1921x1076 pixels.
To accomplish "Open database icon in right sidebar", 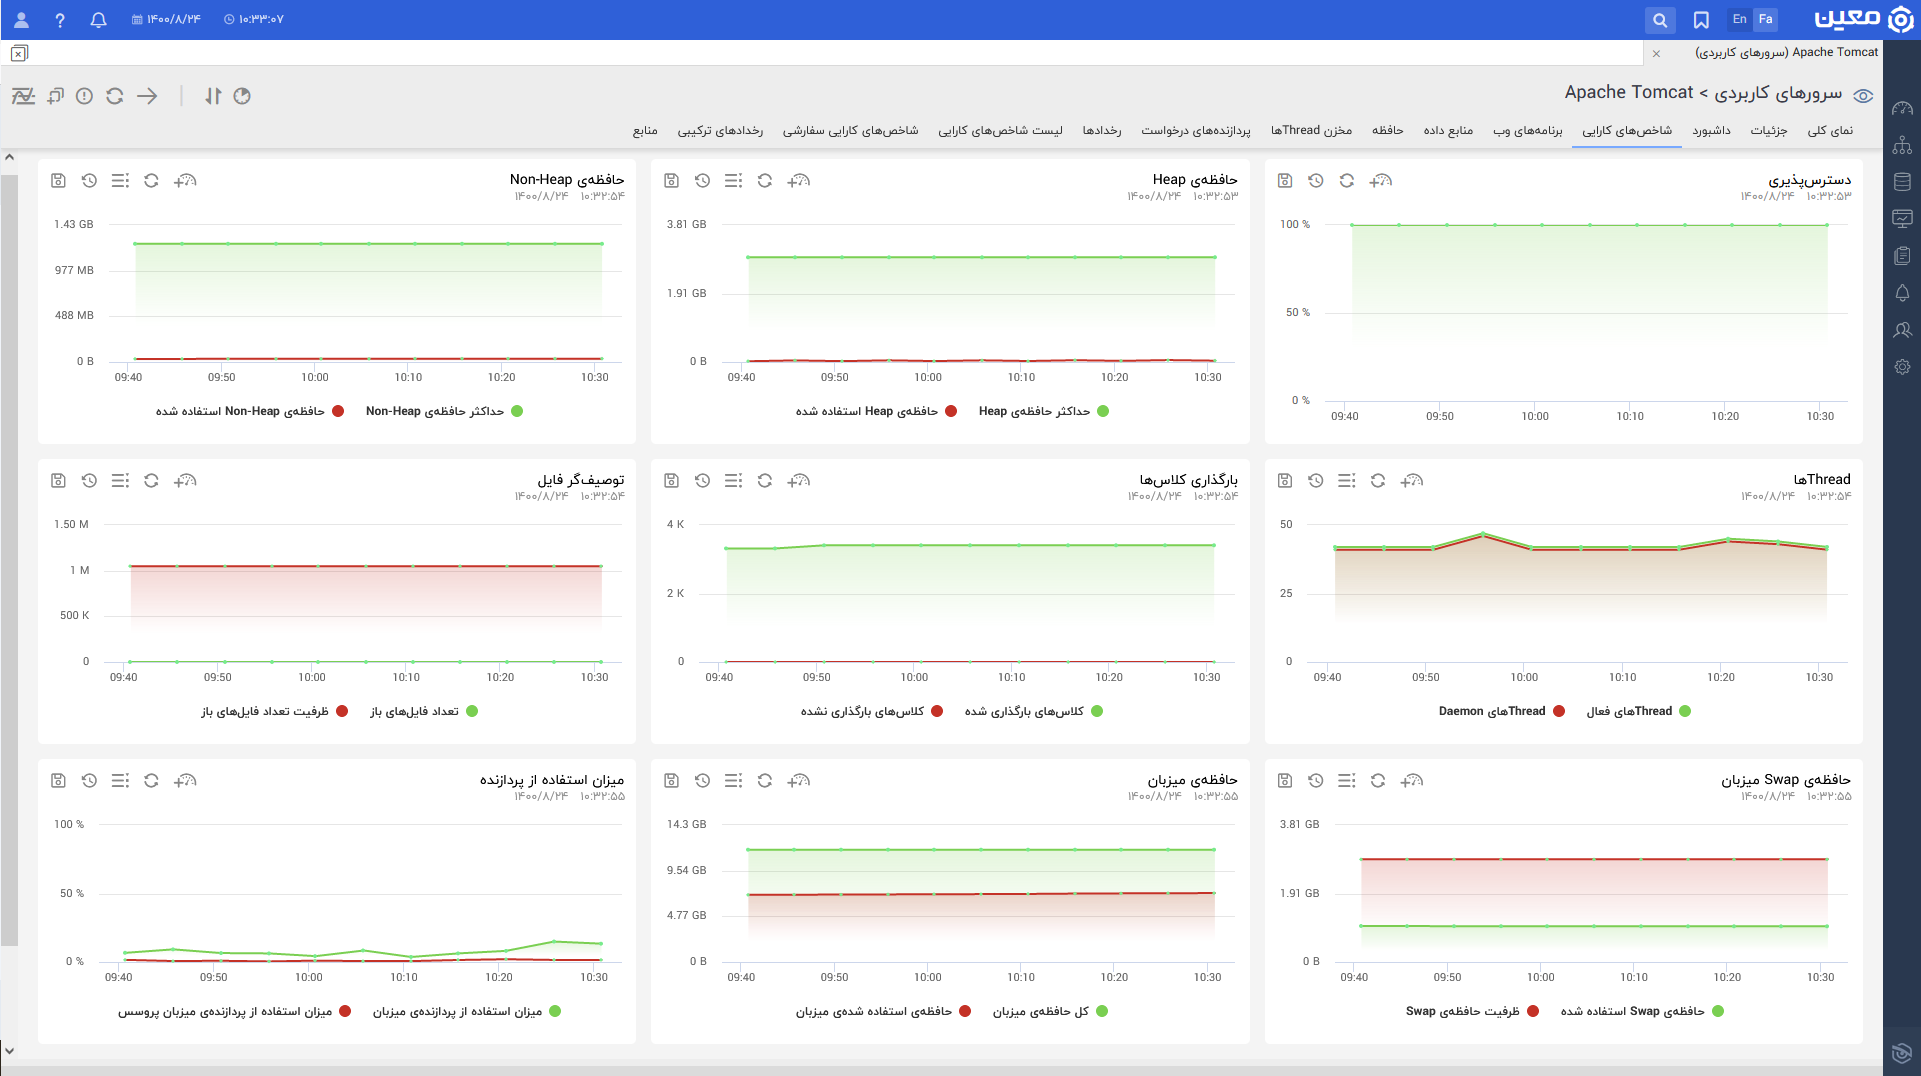I will point(1902,182).
